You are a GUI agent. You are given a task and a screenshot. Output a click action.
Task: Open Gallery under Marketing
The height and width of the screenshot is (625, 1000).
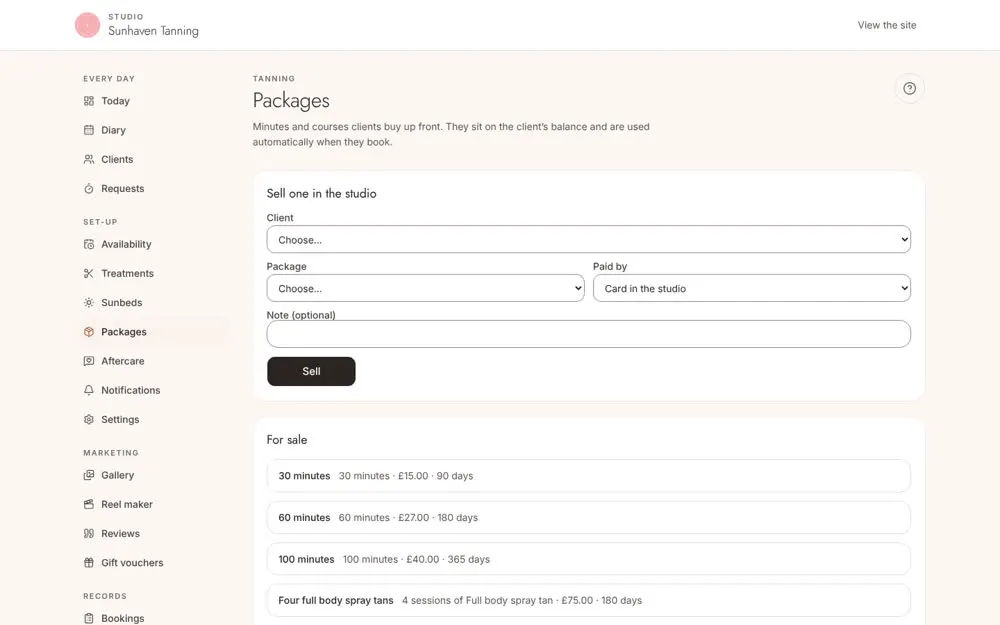tap(117, 475)
